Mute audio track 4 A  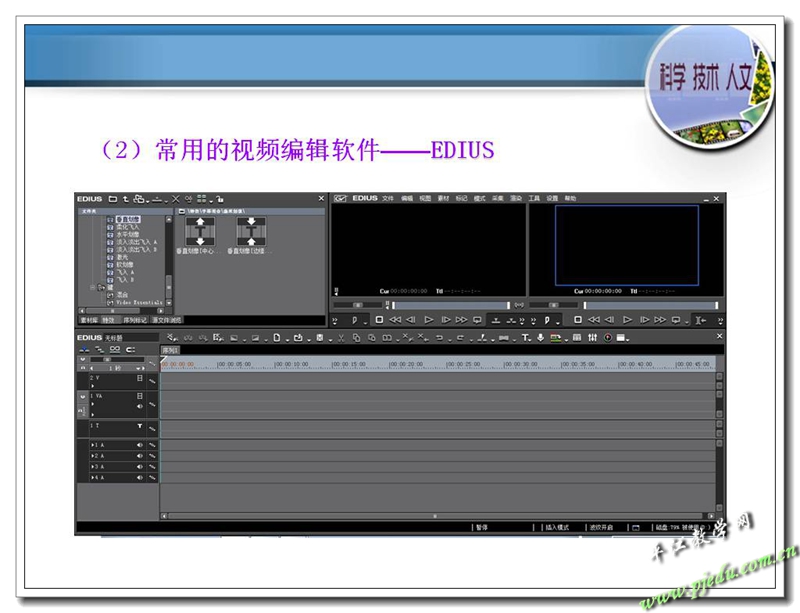pyautogui.click(x=140, y=478)
